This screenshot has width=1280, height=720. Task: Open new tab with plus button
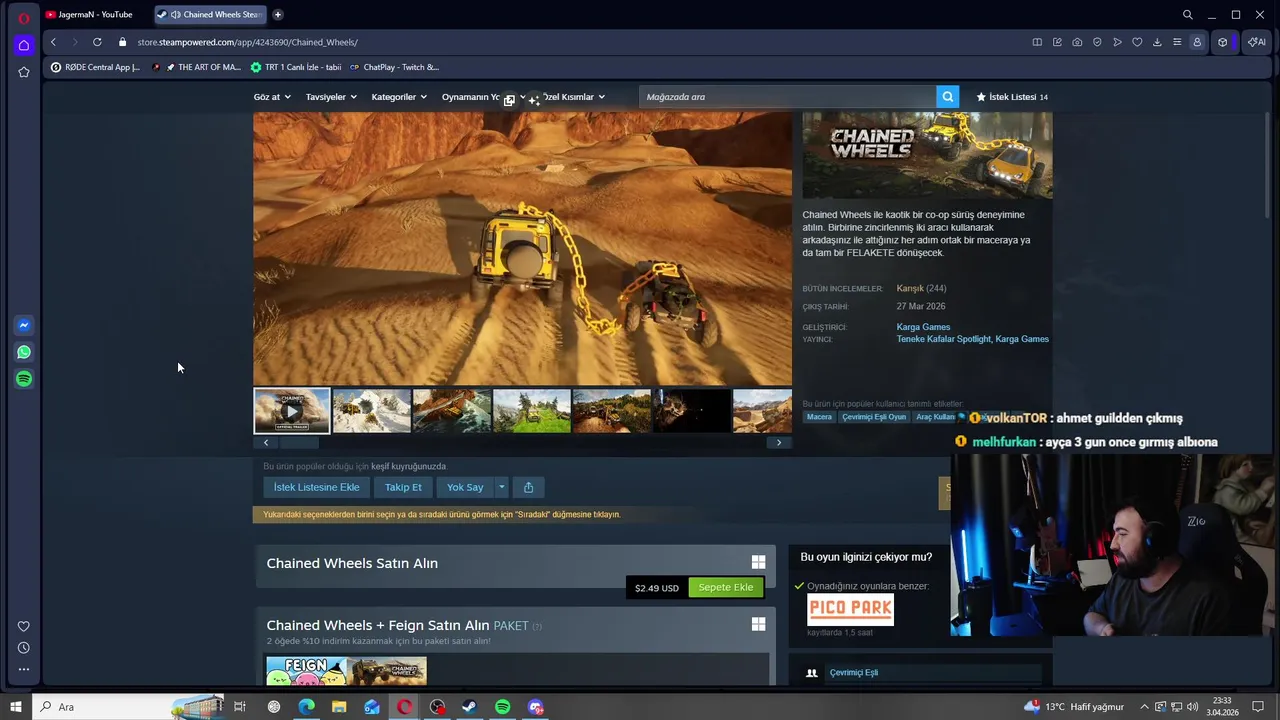pyautogui.click(x=277, y=14)
